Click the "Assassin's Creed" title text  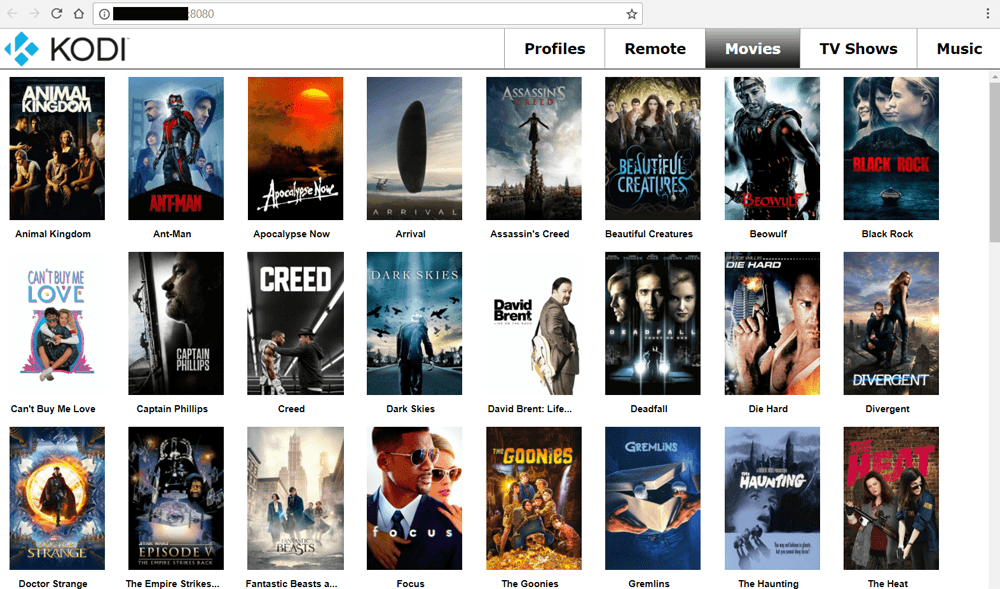pyautogui.click(x=530, y=234)
